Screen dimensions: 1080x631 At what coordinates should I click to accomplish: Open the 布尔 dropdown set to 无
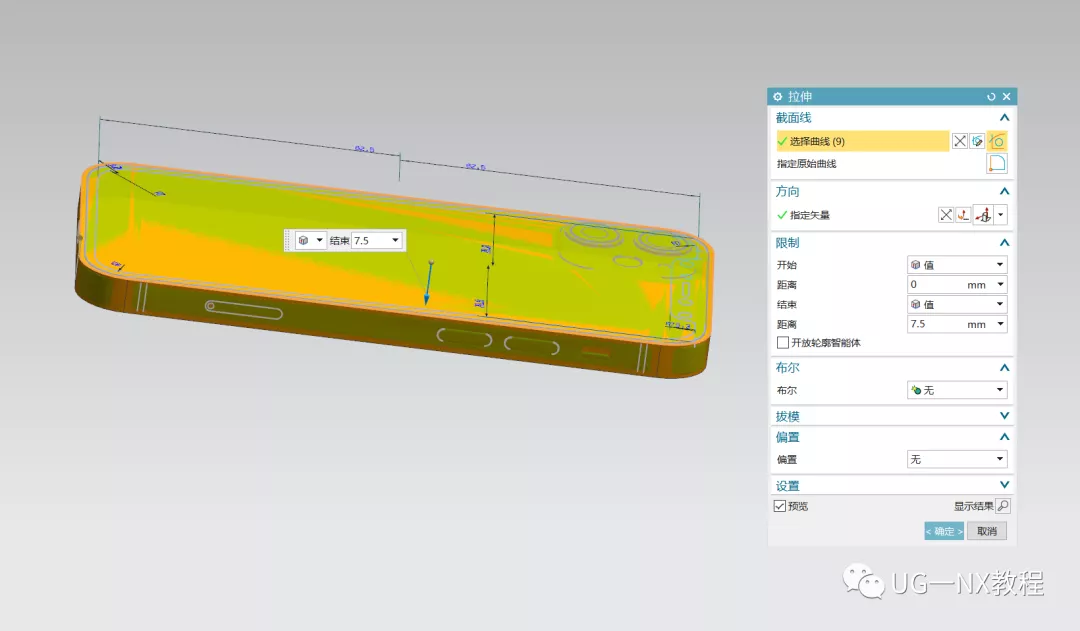tap(956, 390)
